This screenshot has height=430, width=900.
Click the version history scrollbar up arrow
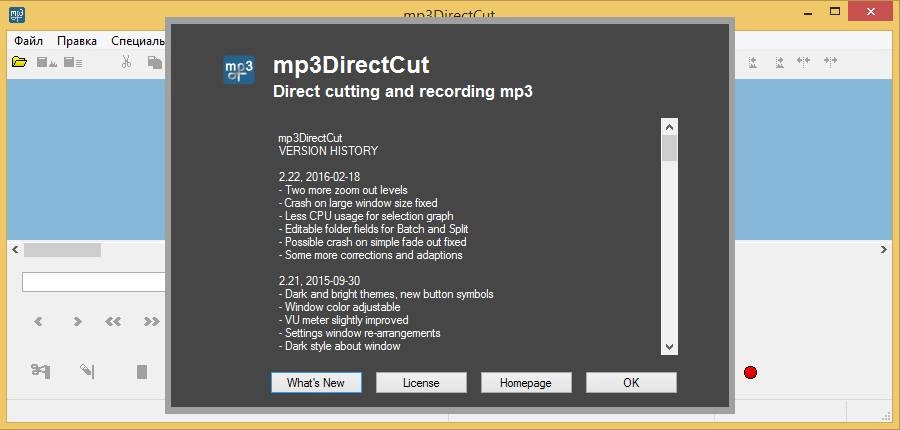click(669, 126)
